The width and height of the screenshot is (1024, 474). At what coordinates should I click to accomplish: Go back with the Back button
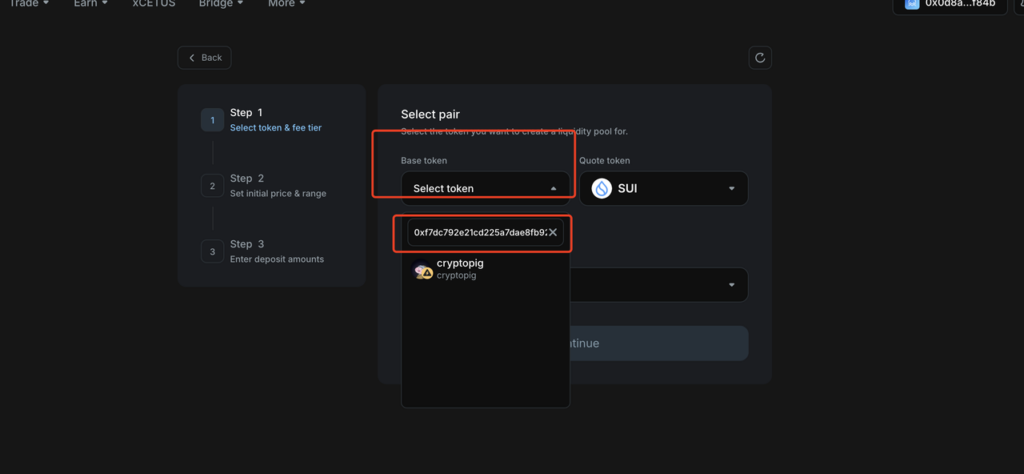[204, 57]
